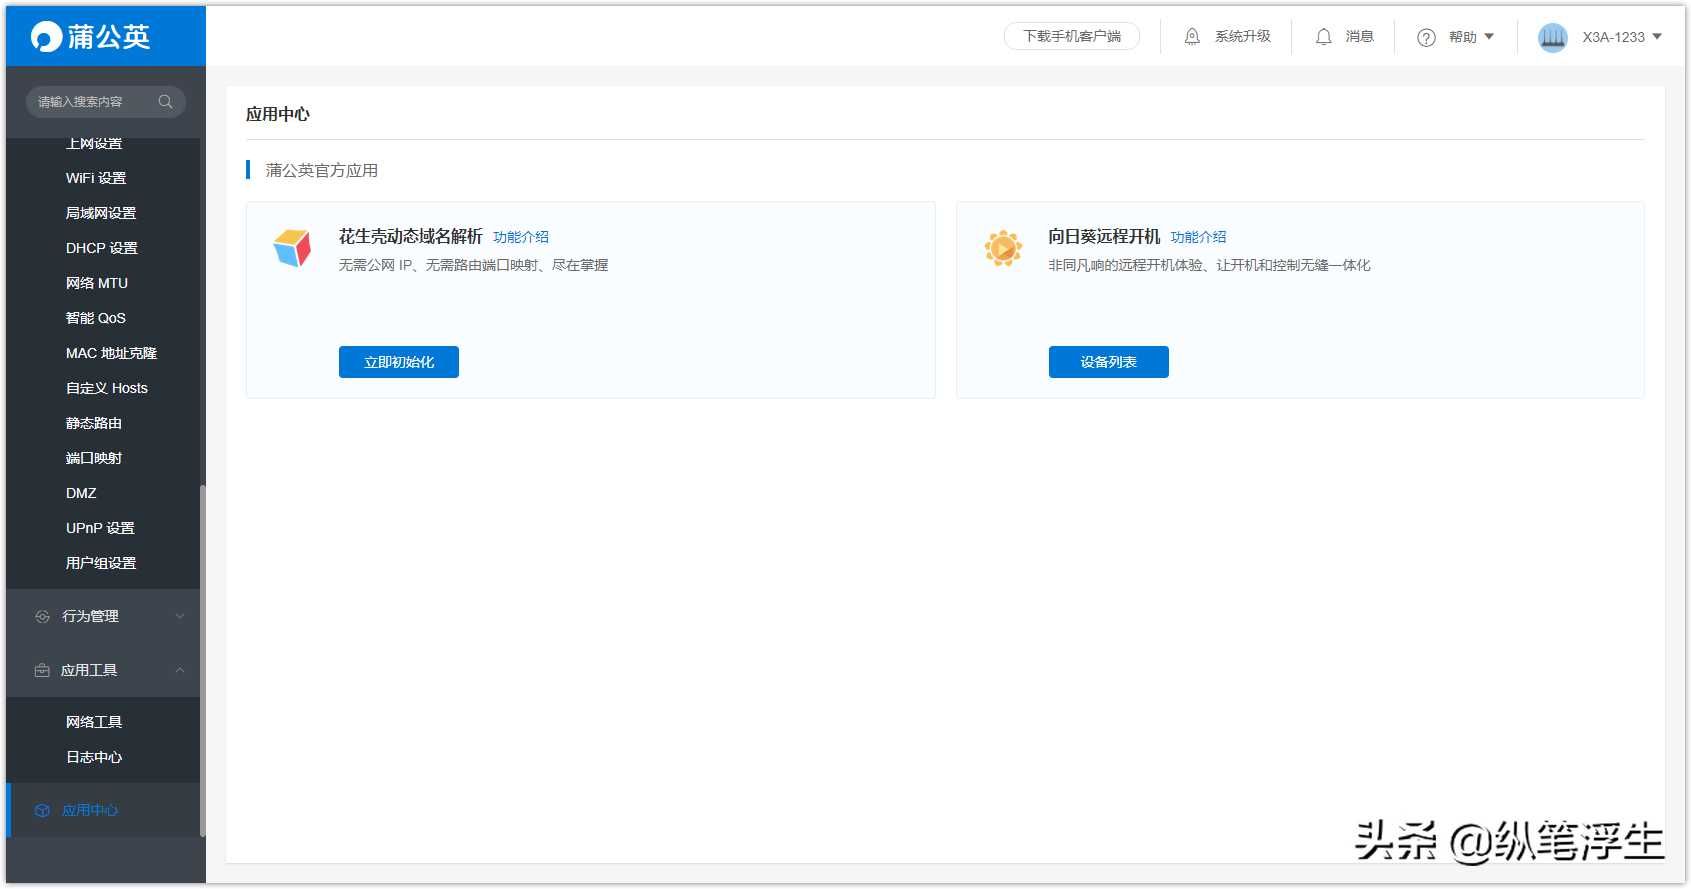Image resolution: width=1691 pixels, height=889 pixels.
Task: Go to 用户组设置 page
Action: click(x=101, y=563)
